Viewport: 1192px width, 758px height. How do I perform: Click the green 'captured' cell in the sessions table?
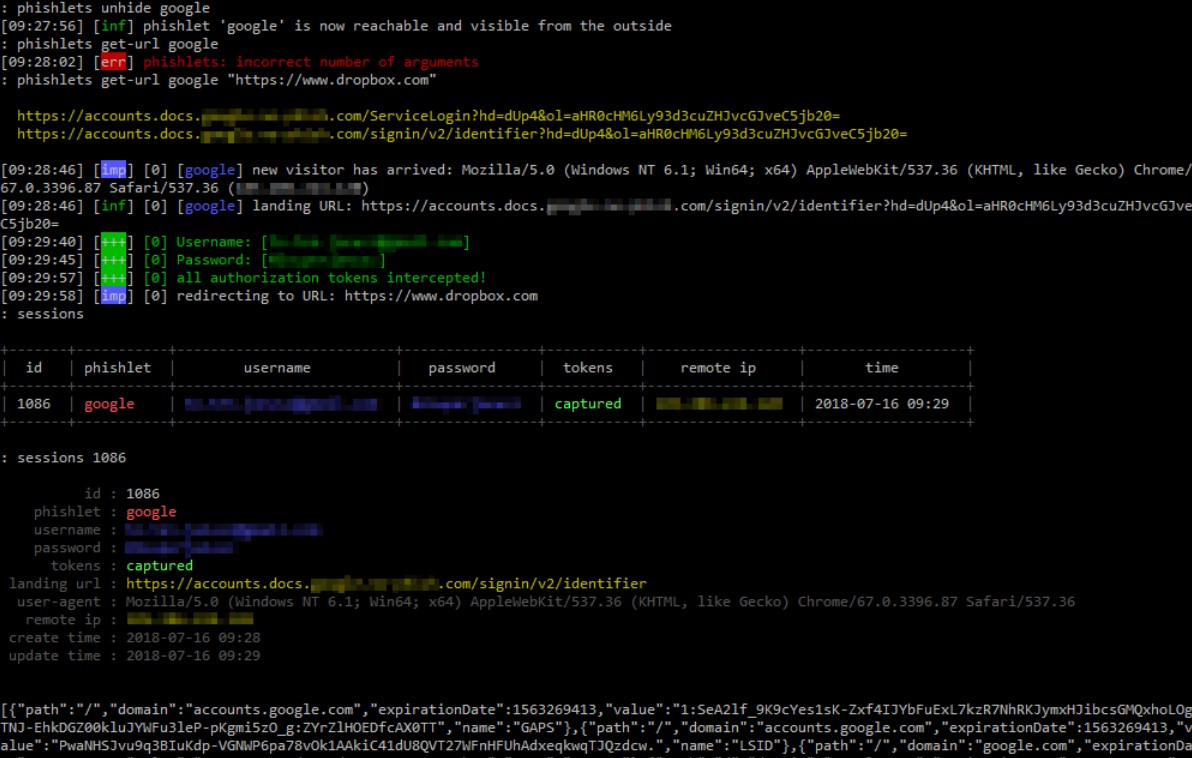point(588,404)
